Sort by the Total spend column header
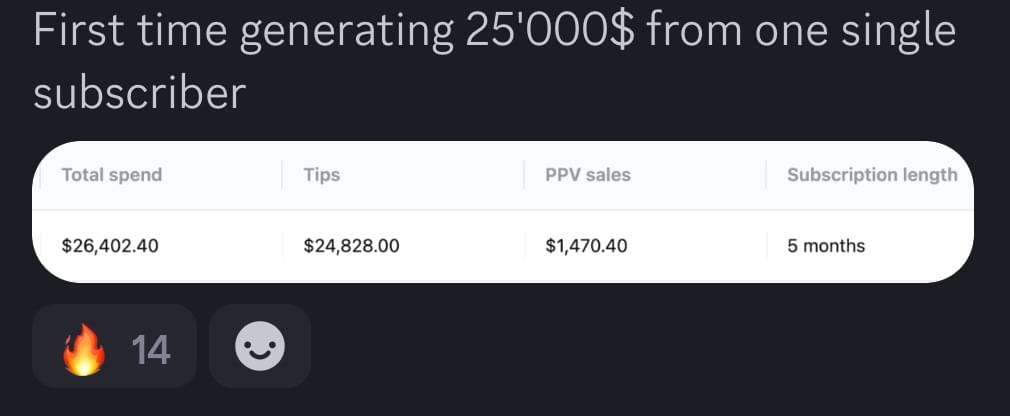 [x=111, y=175]
